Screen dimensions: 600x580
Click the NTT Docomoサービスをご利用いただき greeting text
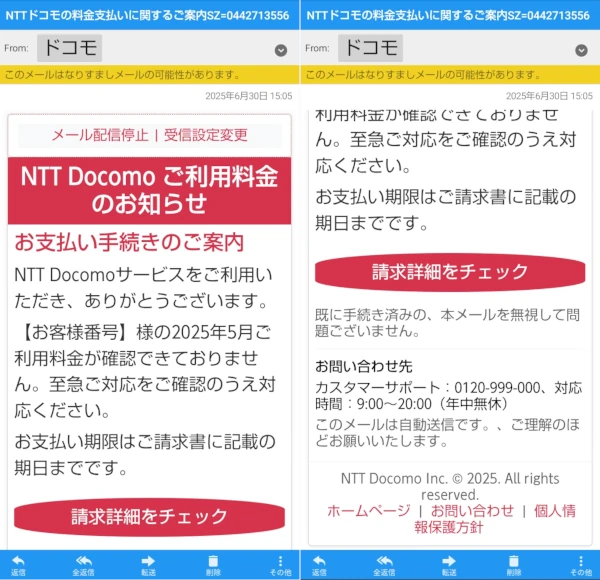[x=143, y=288]
